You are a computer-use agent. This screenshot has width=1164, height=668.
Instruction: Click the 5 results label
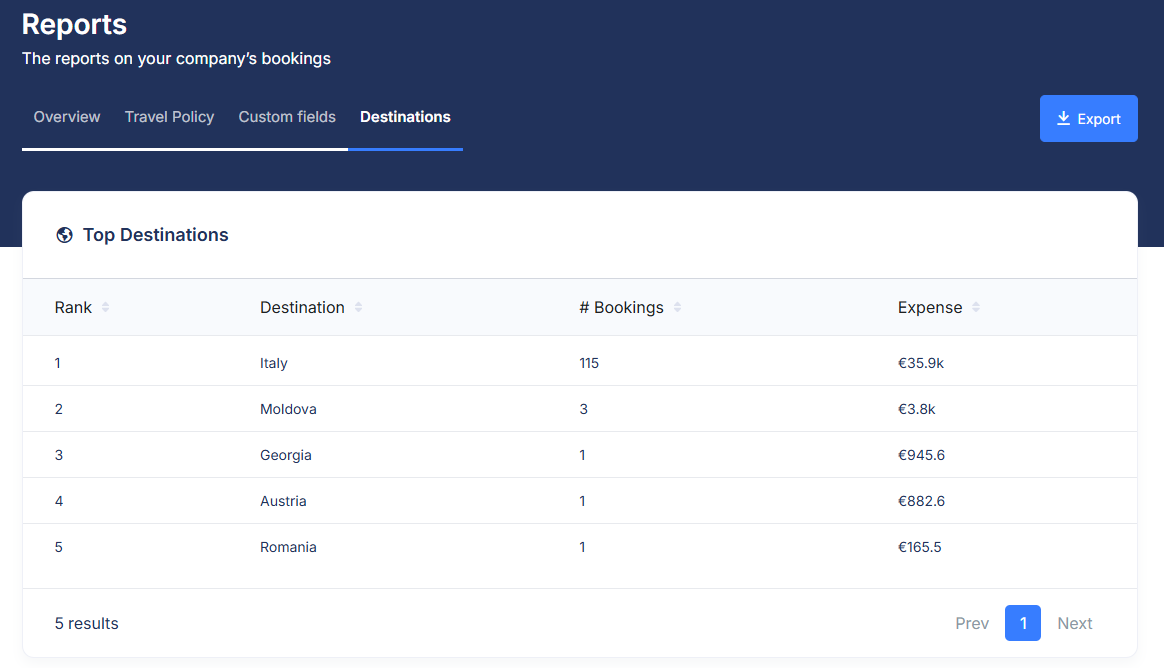[86, 623]
